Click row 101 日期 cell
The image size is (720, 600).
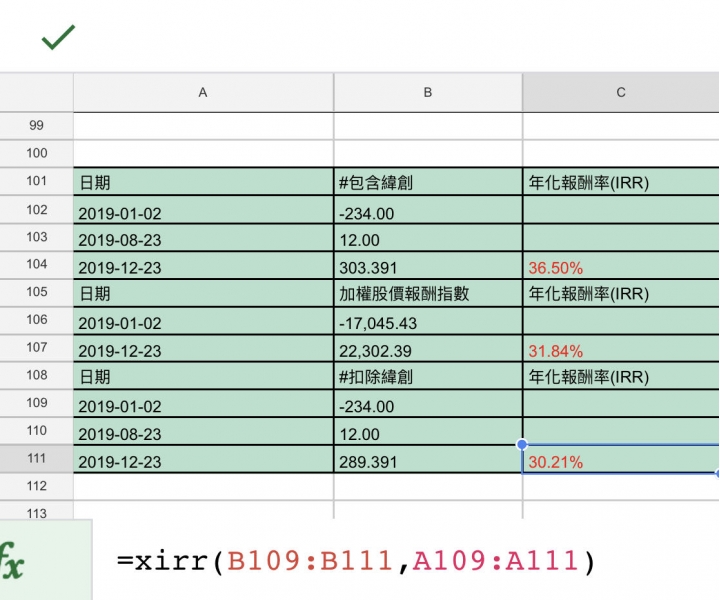[203, 182]
